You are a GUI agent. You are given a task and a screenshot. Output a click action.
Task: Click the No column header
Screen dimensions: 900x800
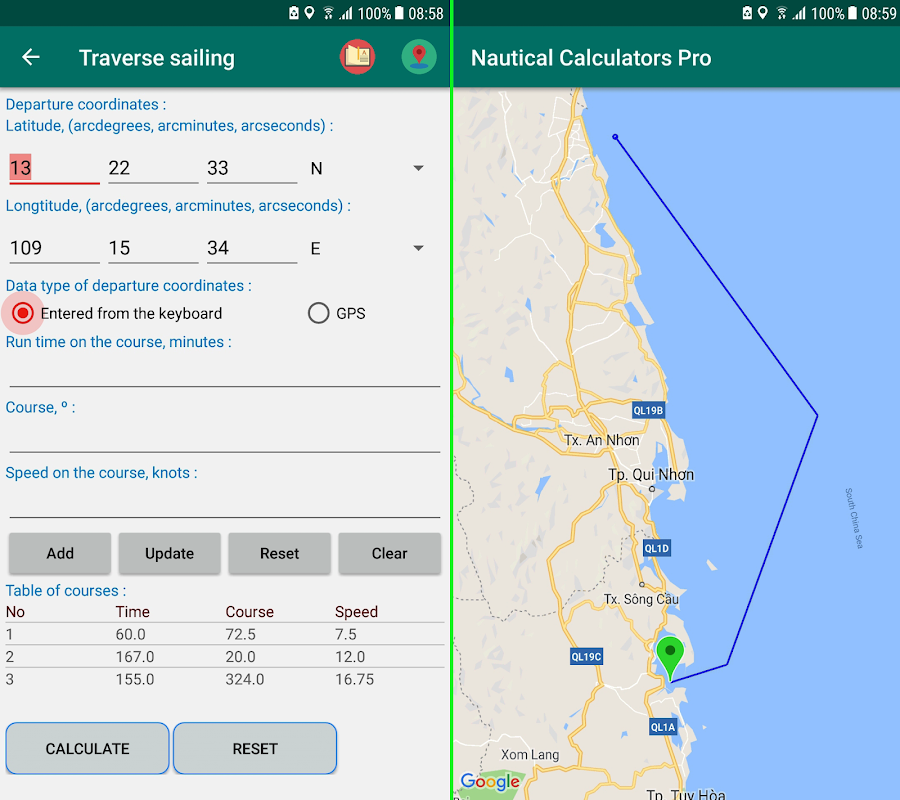pos(15,612)
